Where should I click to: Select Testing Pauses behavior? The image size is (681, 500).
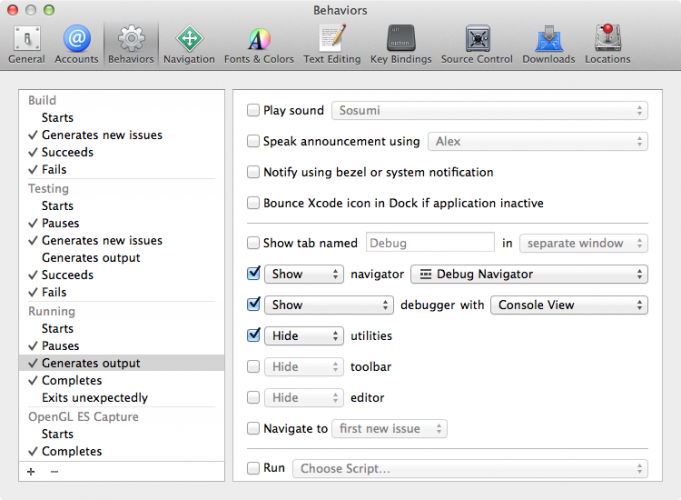[x=122, y=223]
